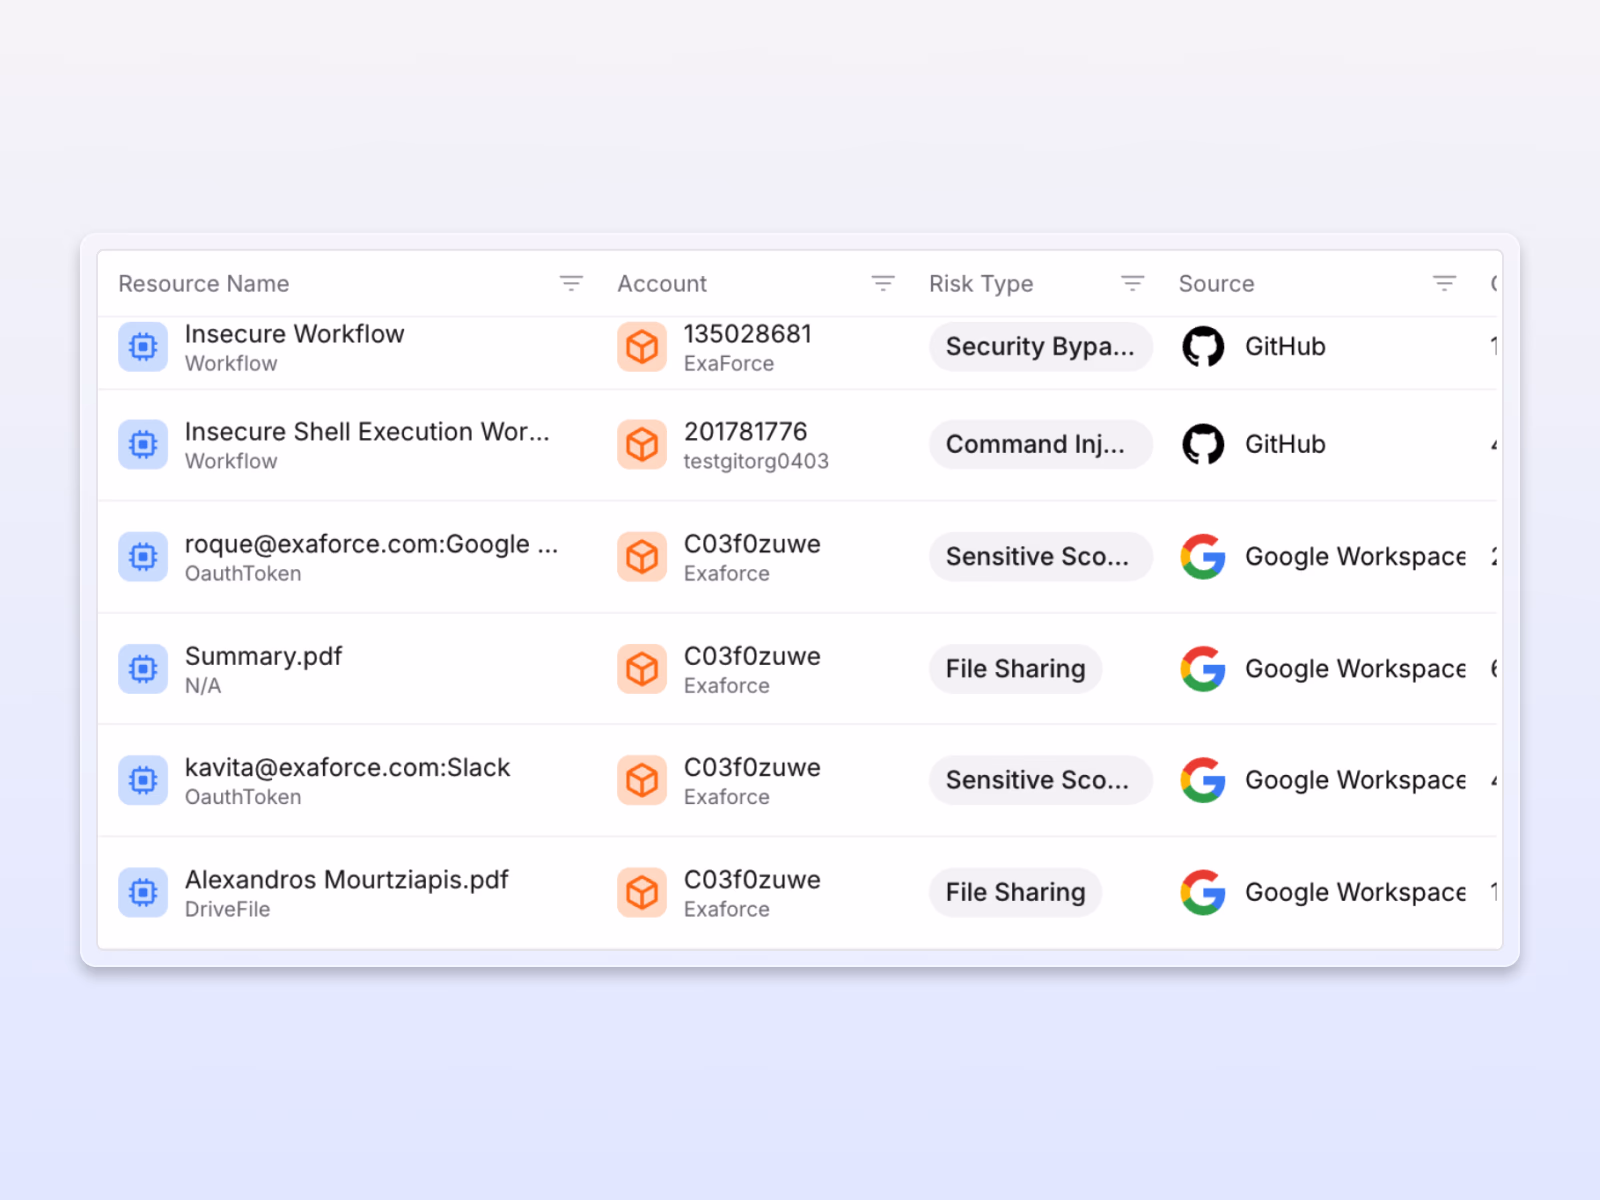
Task: Open the Risk Type filter control
Action: click(1132, 283)
